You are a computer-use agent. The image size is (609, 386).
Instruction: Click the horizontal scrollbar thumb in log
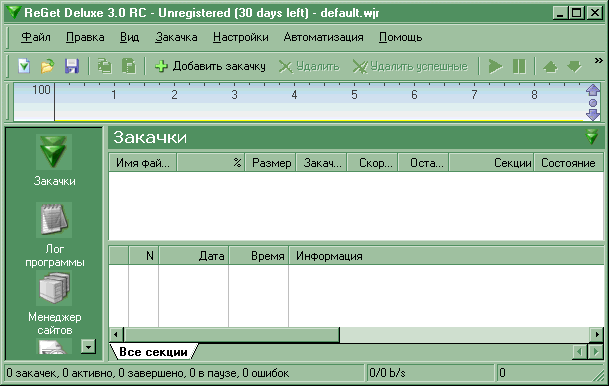pos(232,334)
